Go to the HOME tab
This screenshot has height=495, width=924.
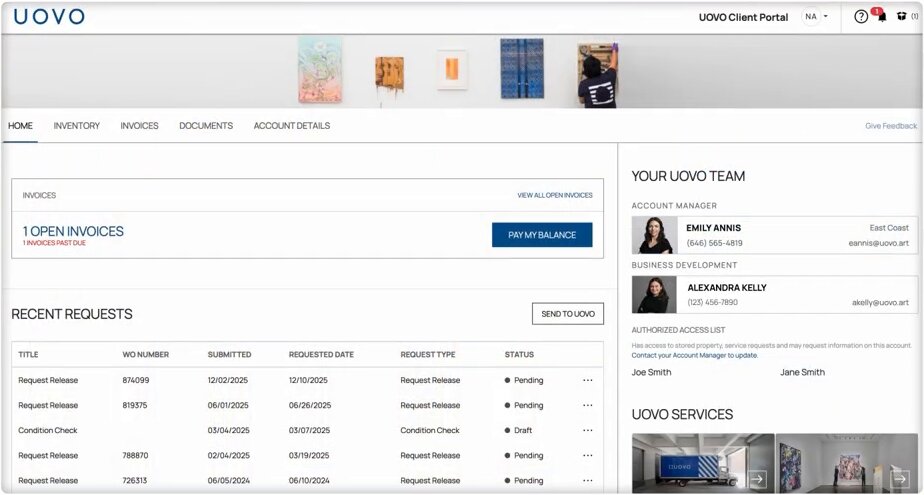coord(20,126)
